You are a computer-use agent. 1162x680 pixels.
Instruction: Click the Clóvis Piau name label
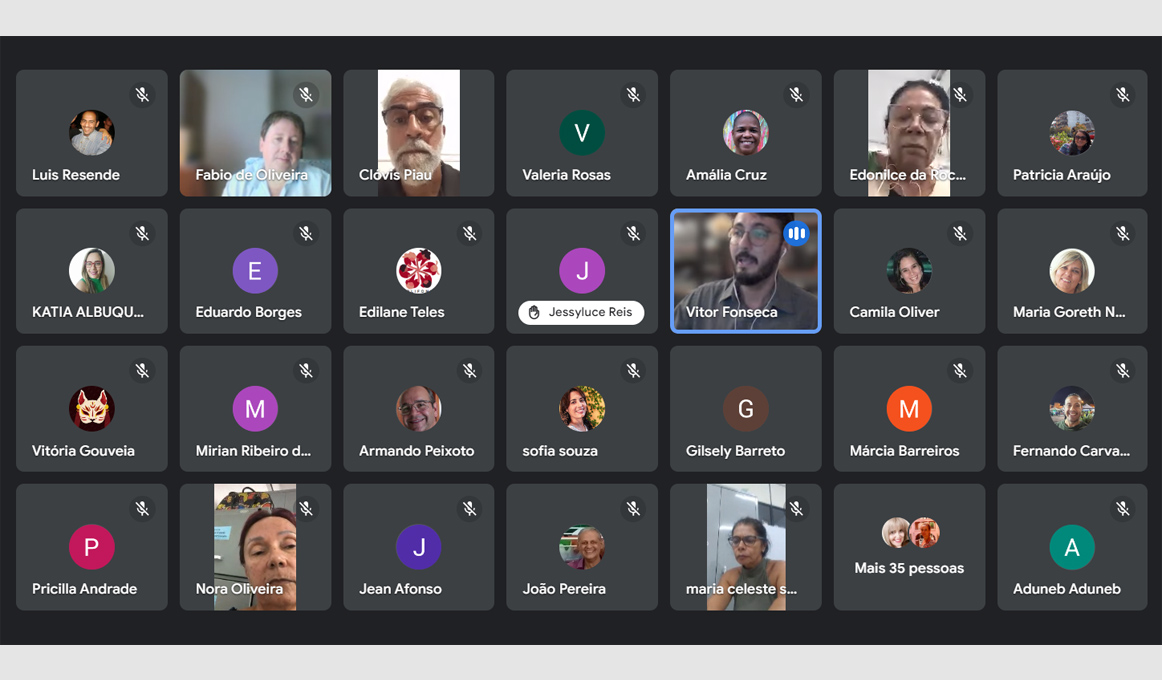click(x=395, y=175)
